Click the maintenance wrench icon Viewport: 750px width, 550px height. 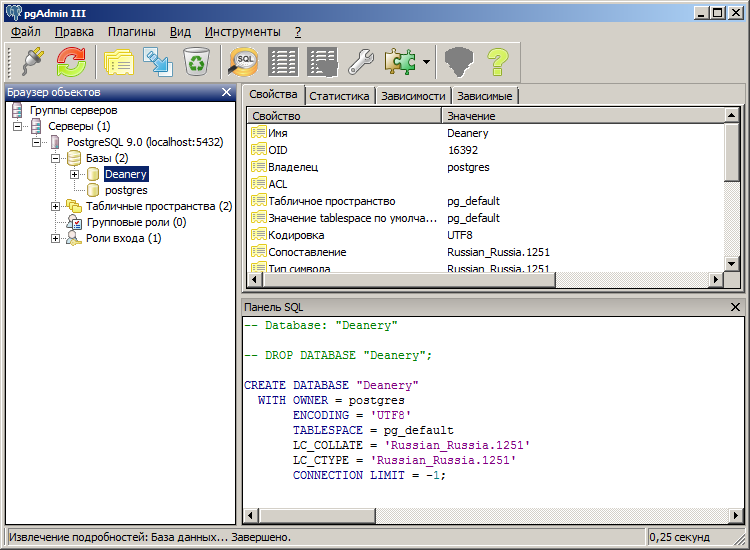click(x=361, y=62)
